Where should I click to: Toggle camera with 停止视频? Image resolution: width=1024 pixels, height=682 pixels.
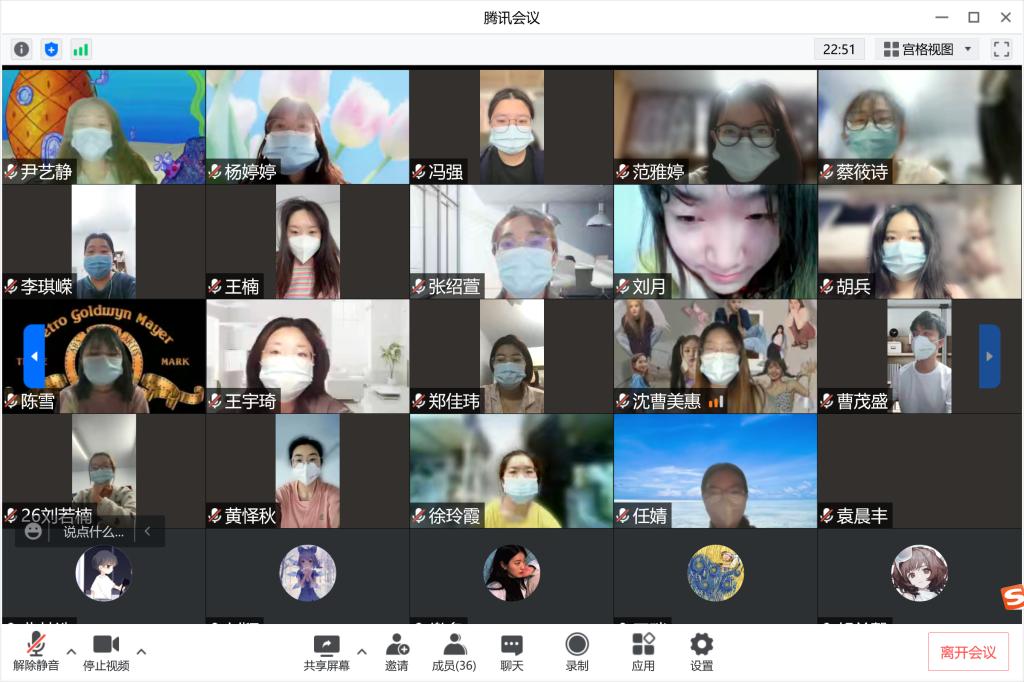[106, 651]
